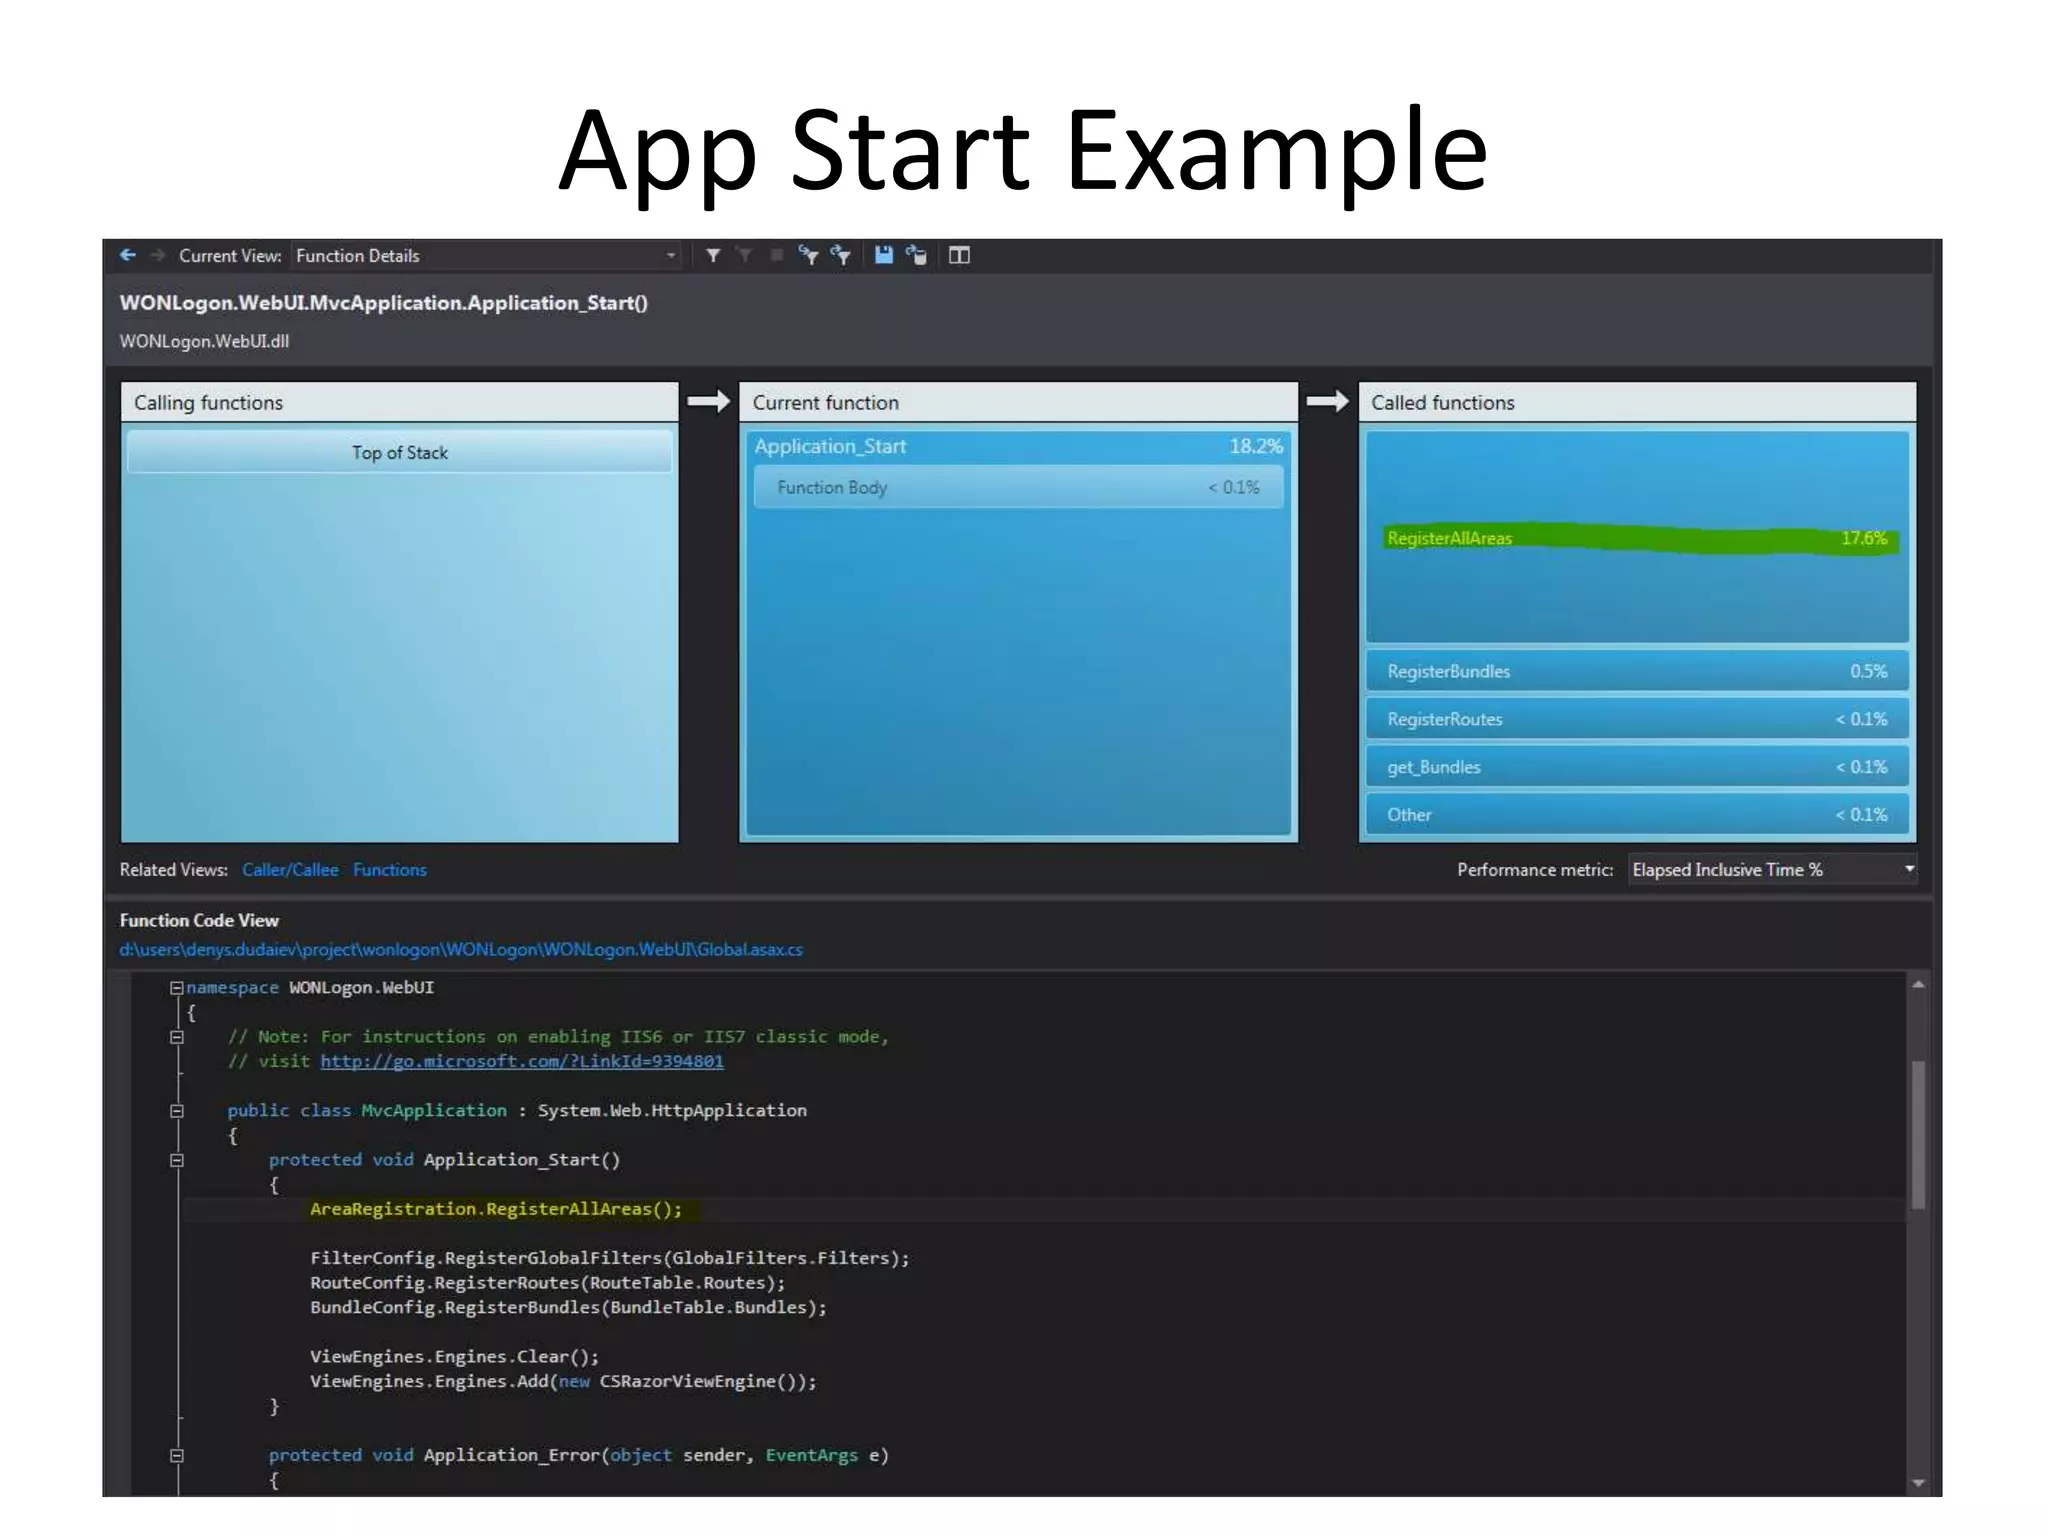
Task: Click the code view scrollbar up arrow
Action: coord(1918,985)
